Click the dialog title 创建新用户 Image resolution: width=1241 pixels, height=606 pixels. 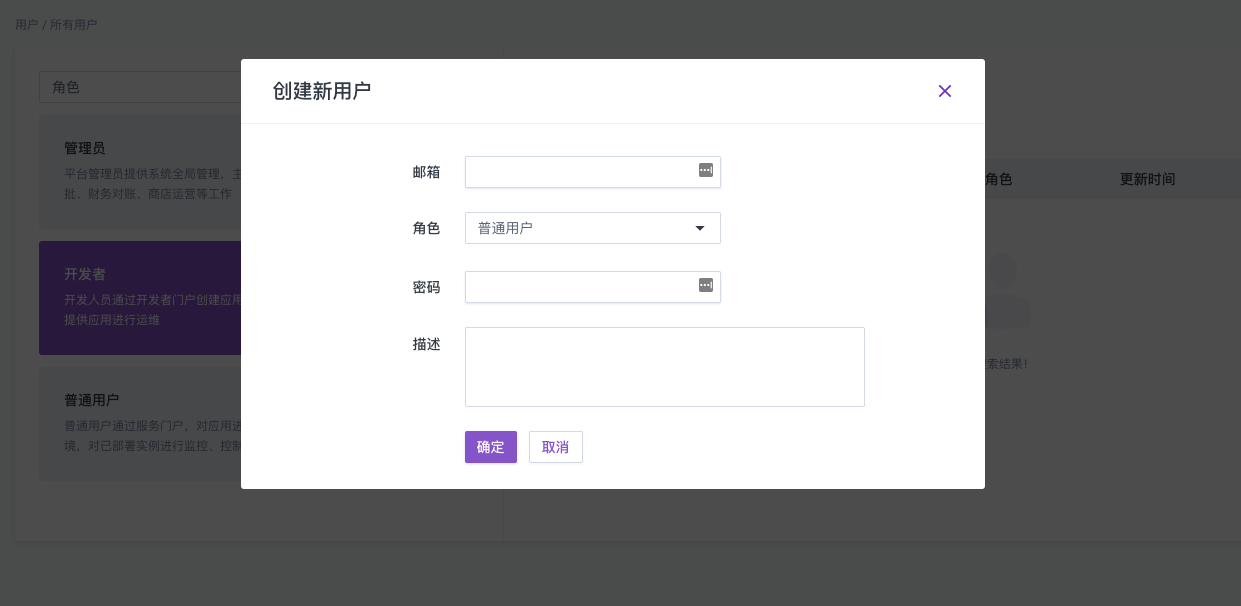pos(321,90)
